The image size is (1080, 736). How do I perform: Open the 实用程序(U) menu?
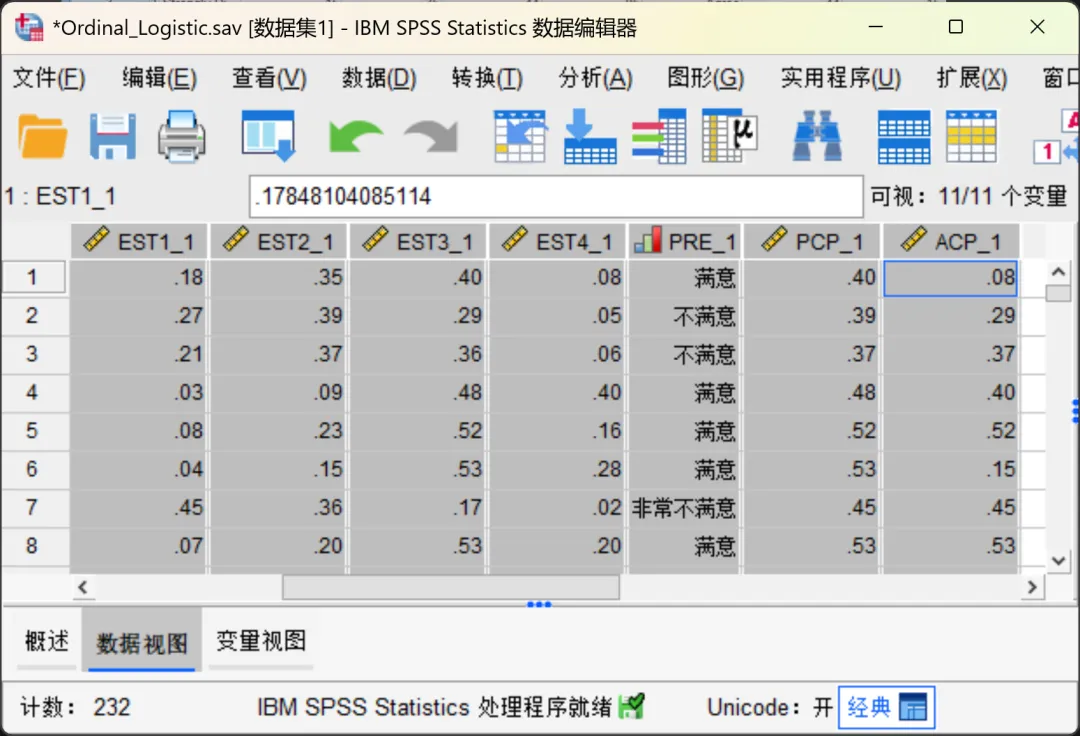840,78
